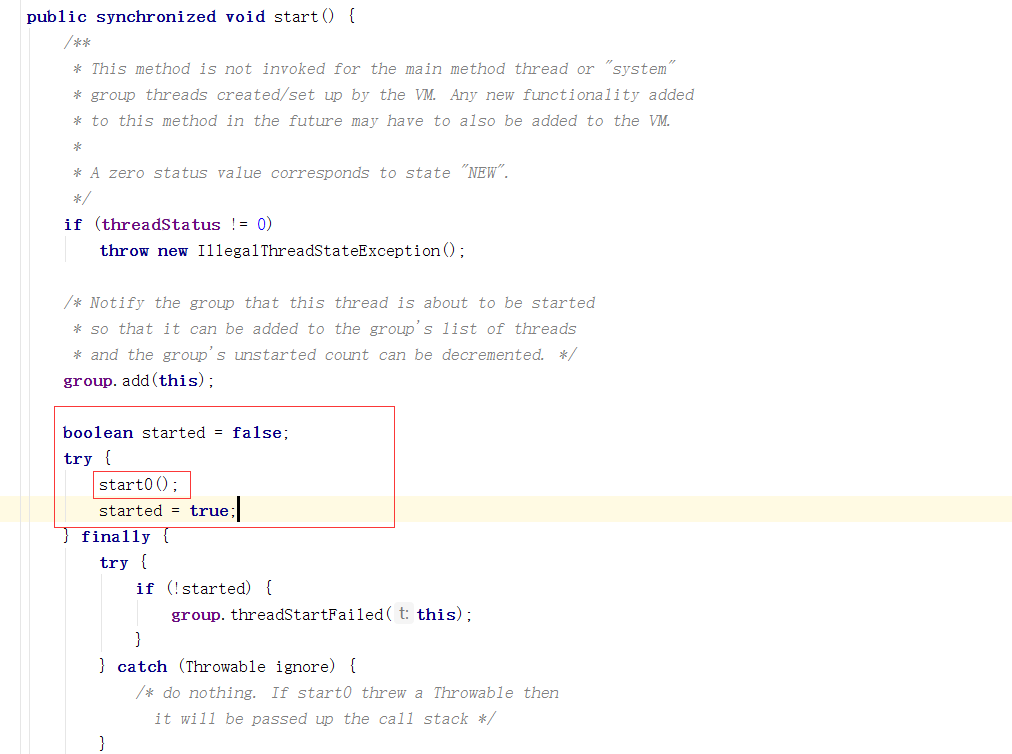Click the '!started' condition
Image resolution: width=1012 pixels, height=754 pixels.
click(208, 589)
